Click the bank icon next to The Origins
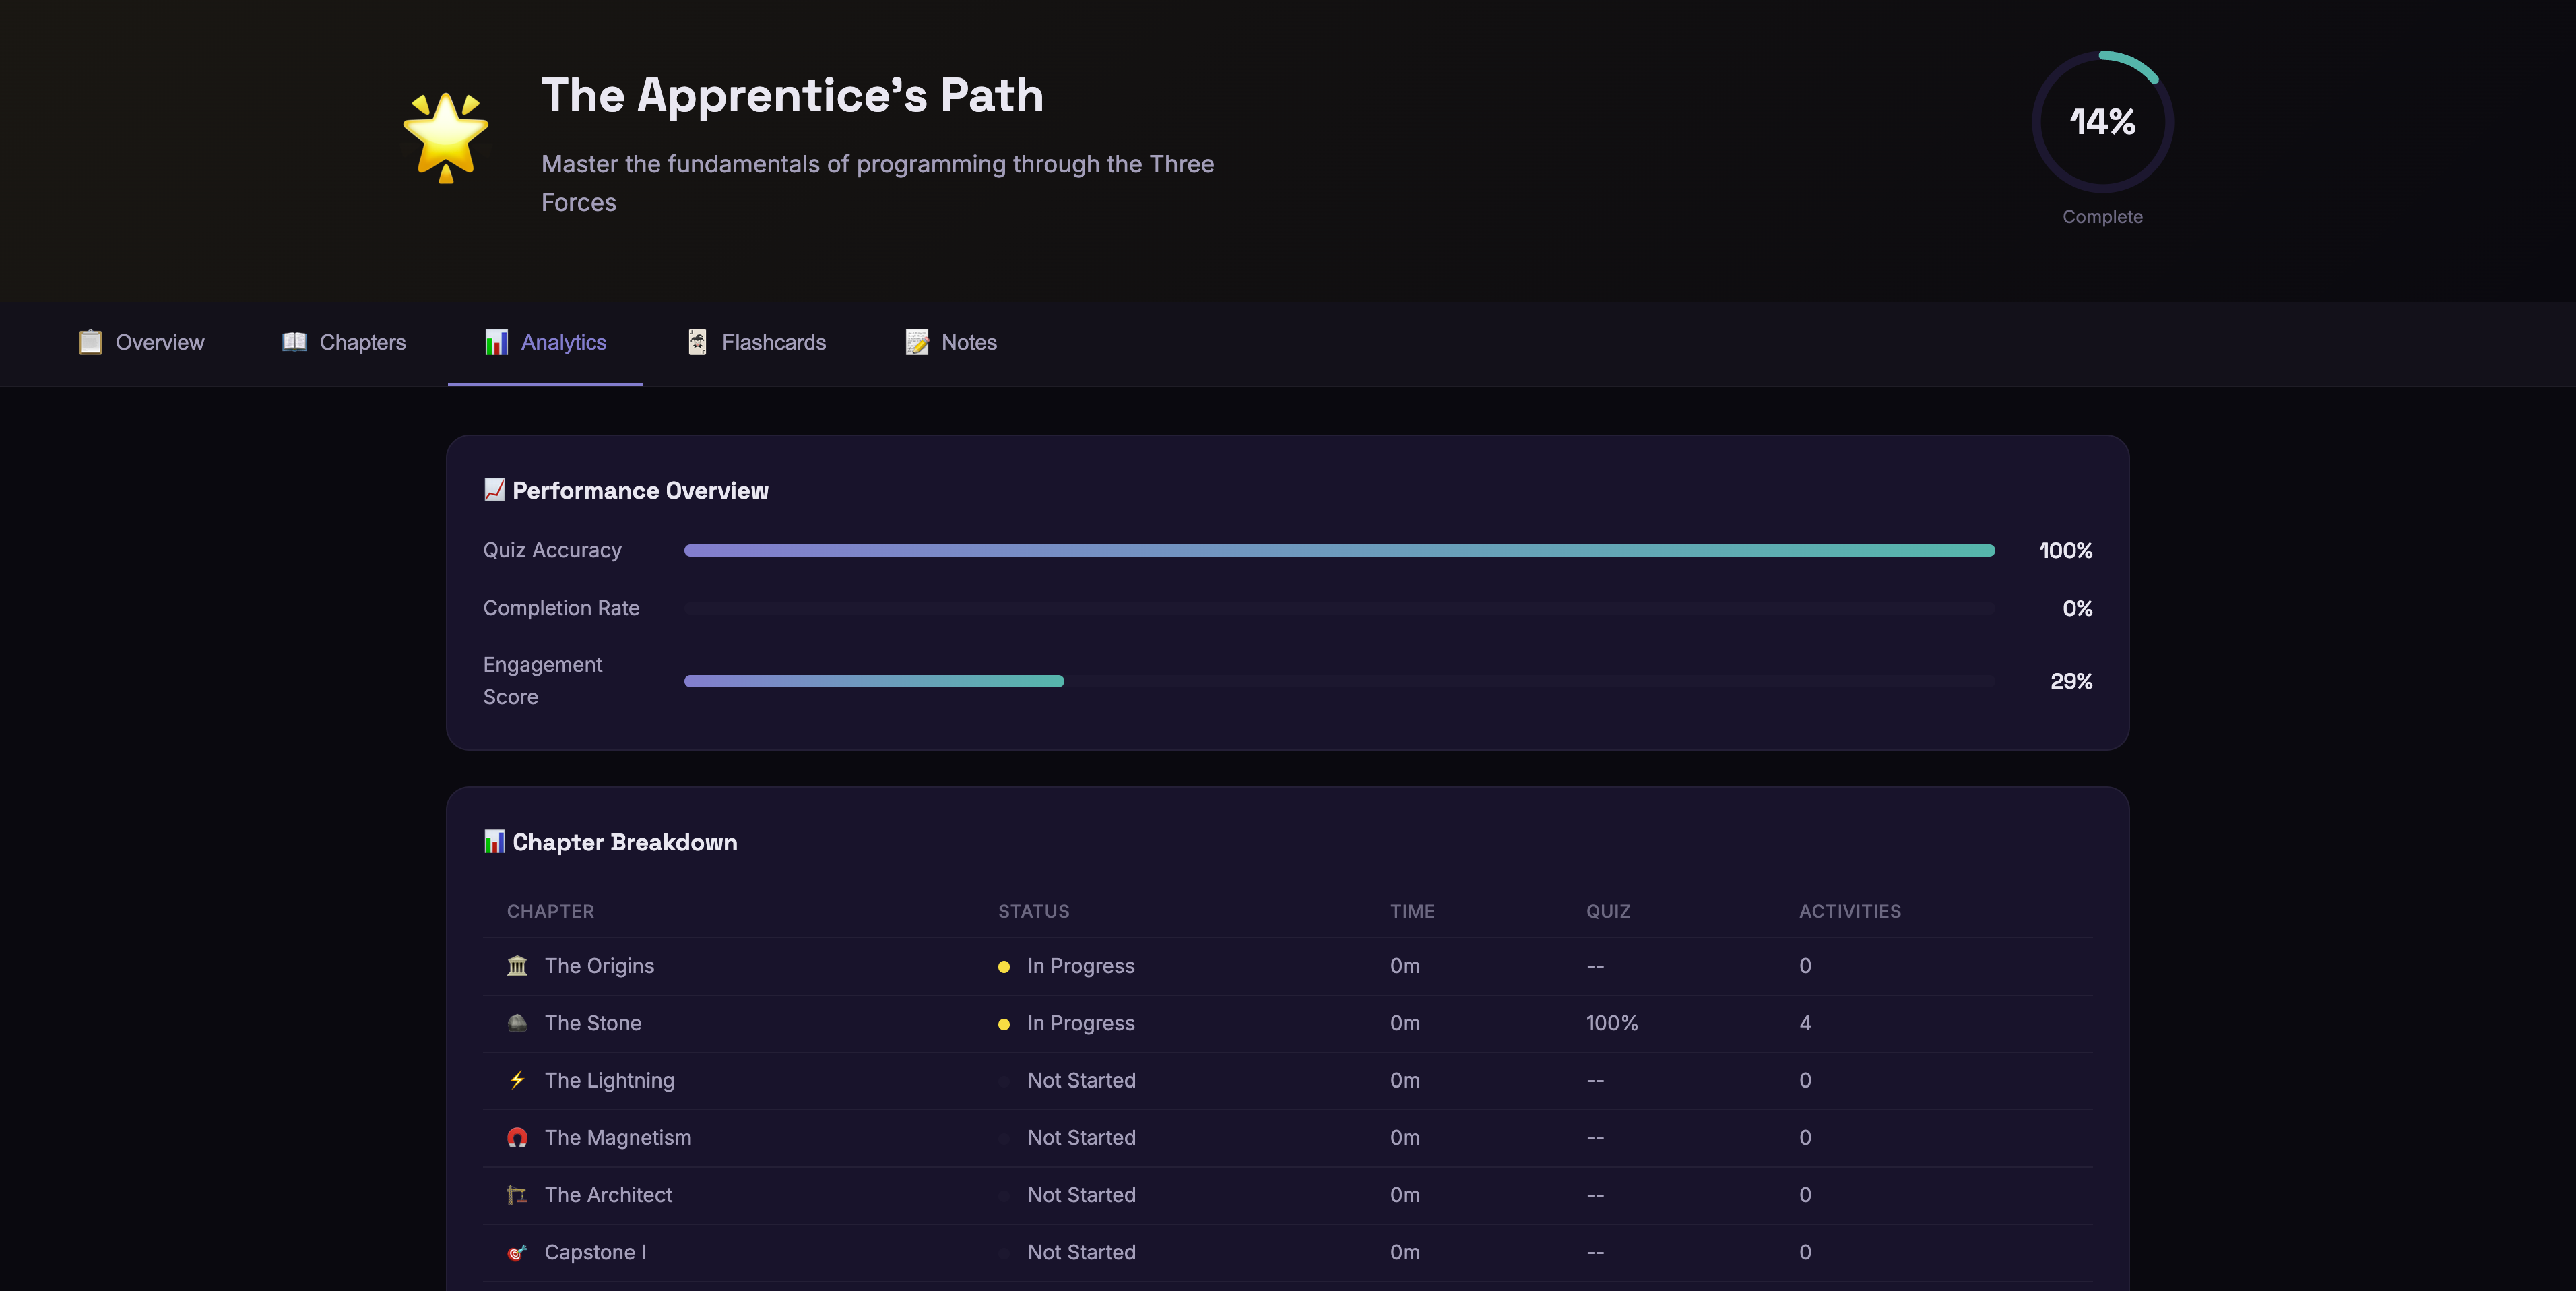 pos(517,965)
